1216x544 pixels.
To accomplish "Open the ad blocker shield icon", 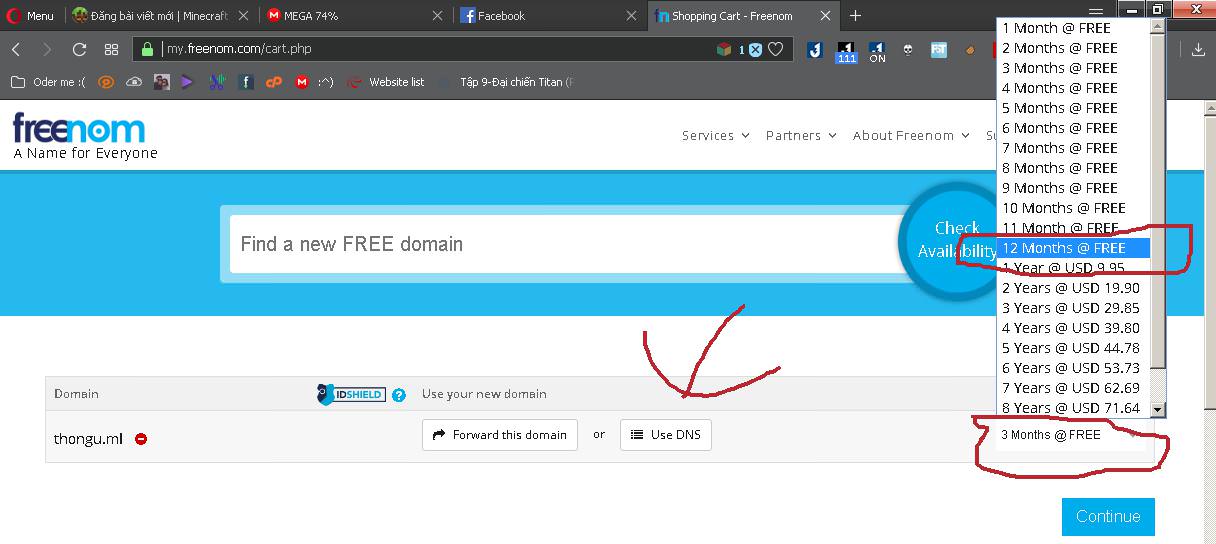I will click(x=755, y=49).
